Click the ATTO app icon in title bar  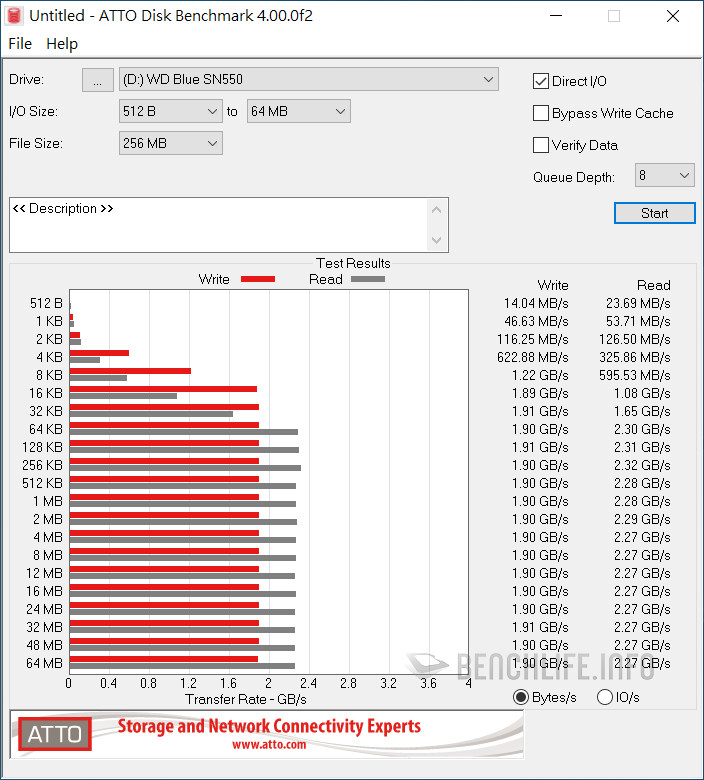pos(13,15)
